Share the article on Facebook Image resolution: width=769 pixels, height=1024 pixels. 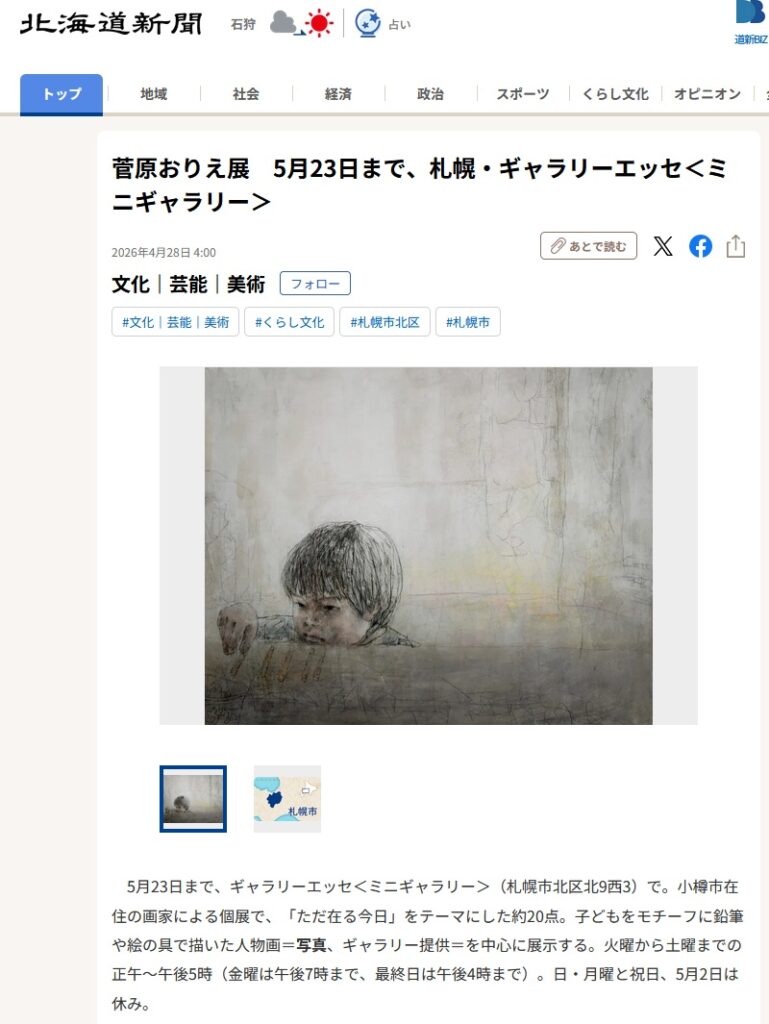tap(700, 246)
